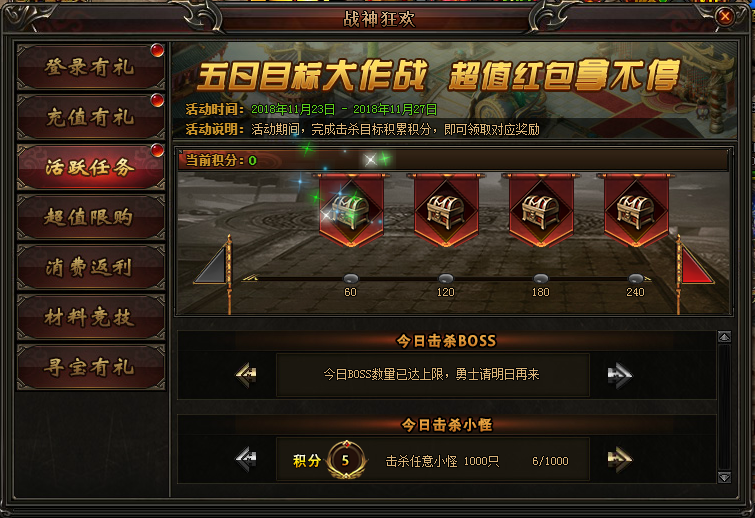This screenshot has width=755, height=518.
Task: Open the 消费返利 tab
Action: (x=91, y=267)
